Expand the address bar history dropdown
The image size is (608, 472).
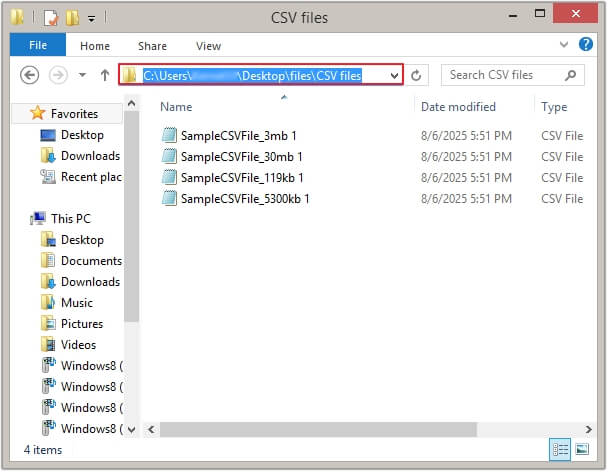[394, 76]
